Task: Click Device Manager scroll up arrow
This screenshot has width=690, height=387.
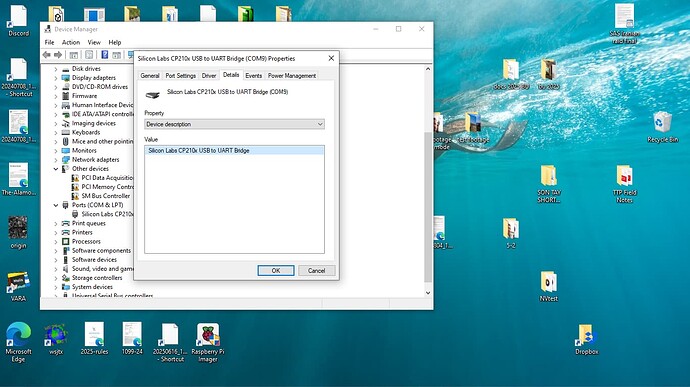Action: 428,69
